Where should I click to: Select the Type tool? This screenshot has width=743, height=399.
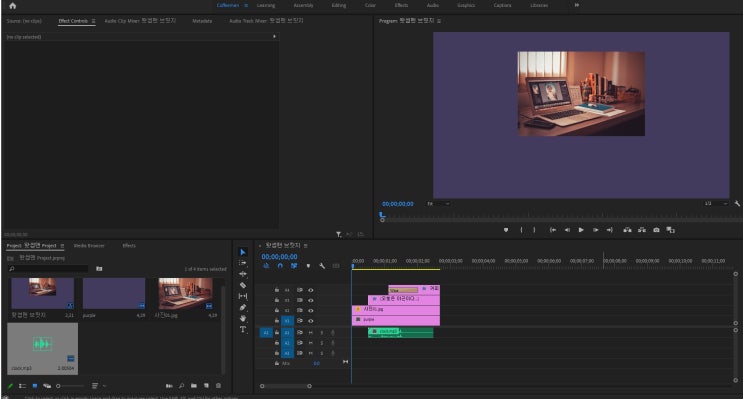point(243,329)
